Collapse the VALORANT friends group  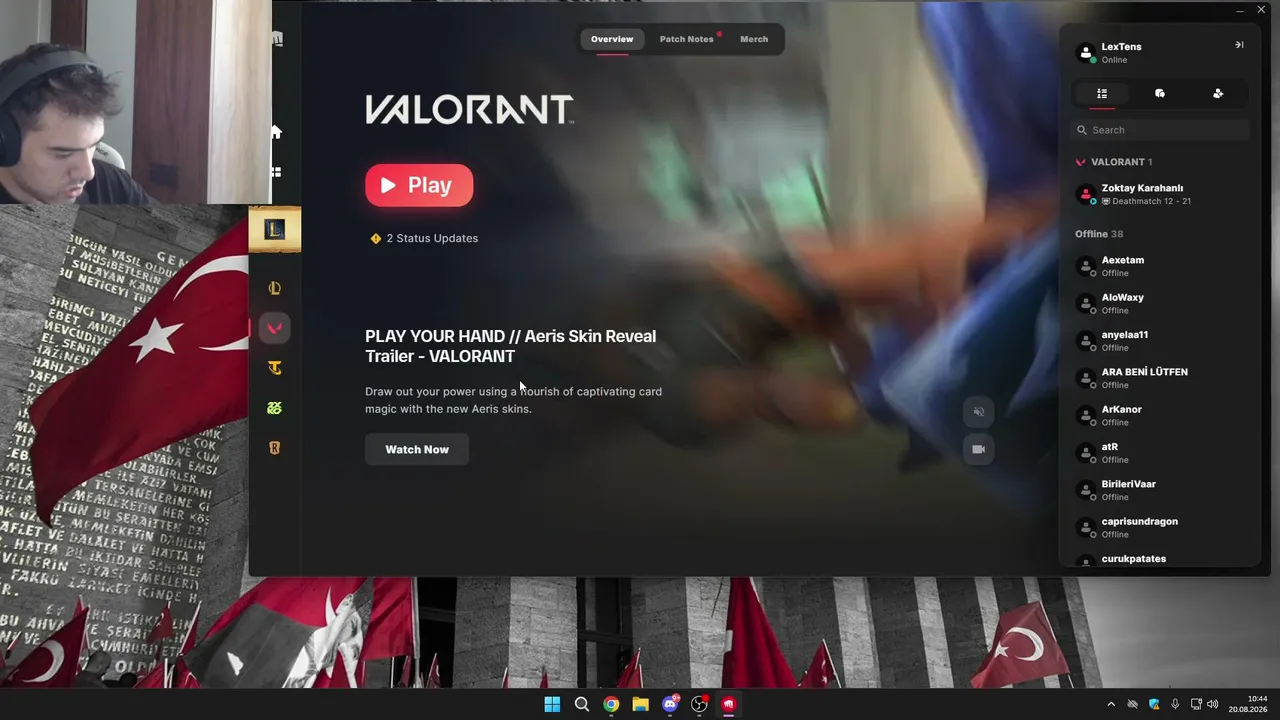(1114, 162)
